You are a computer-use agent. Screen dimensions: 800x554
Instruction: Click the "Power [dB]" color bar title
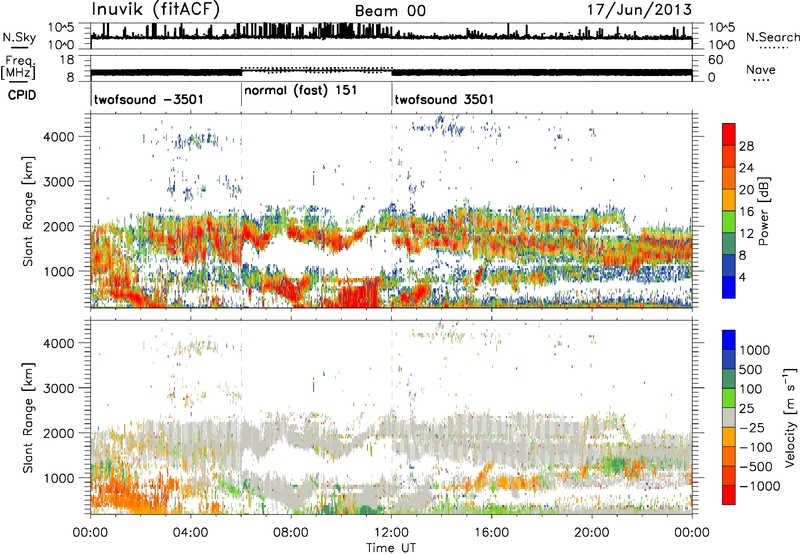click(x=763, y=211)
